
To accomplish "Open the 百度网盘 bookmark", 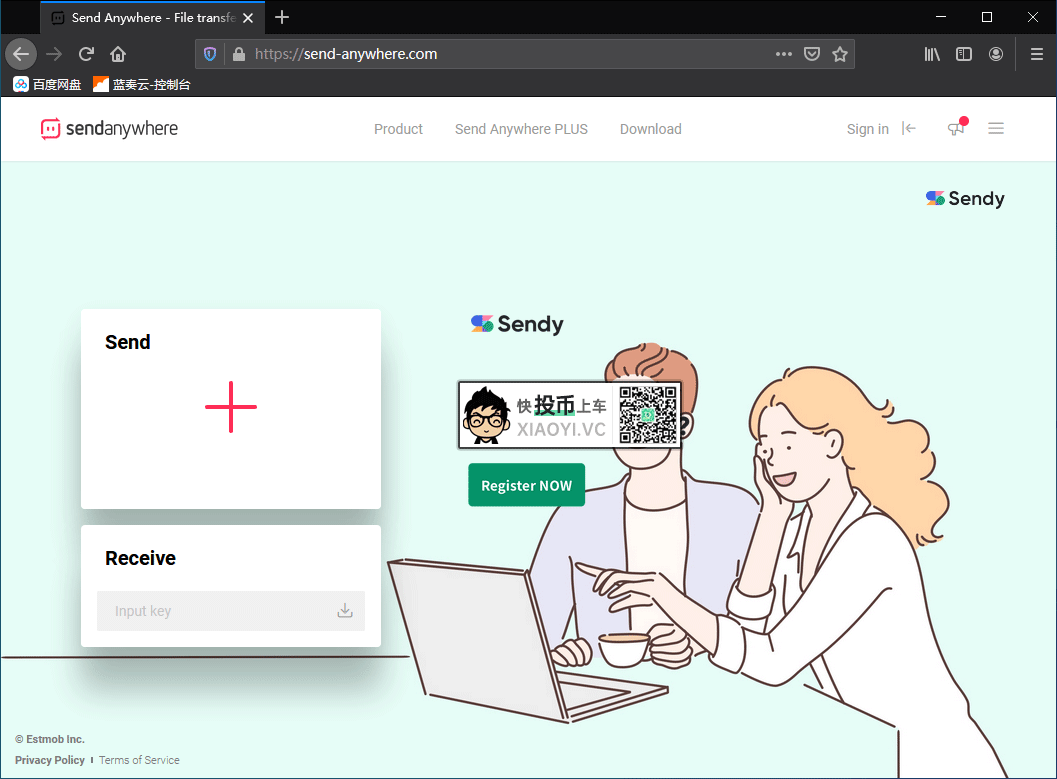I will tap(47, 84).
